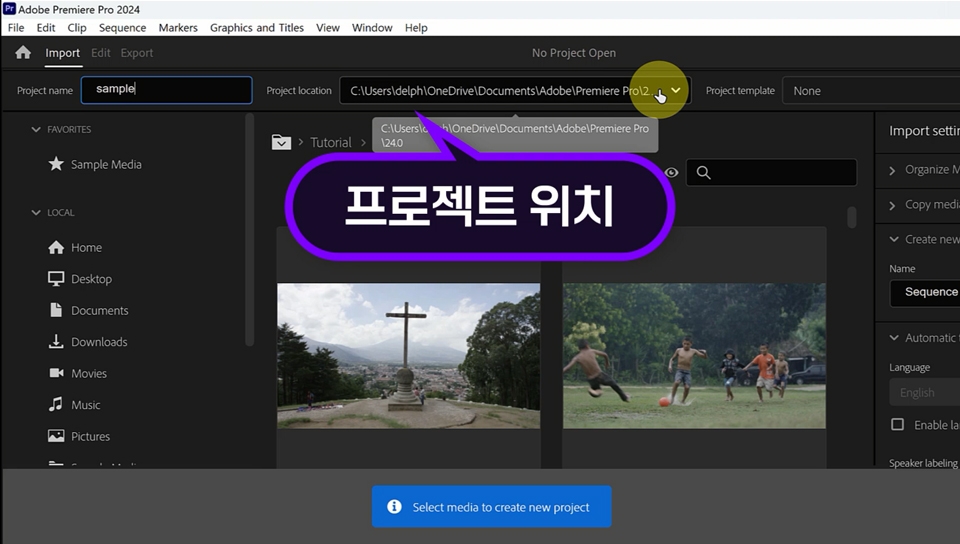Toggle the eye visibility icon near search
The width and height of the screenshot is (960, 544).
coord(672,173)
